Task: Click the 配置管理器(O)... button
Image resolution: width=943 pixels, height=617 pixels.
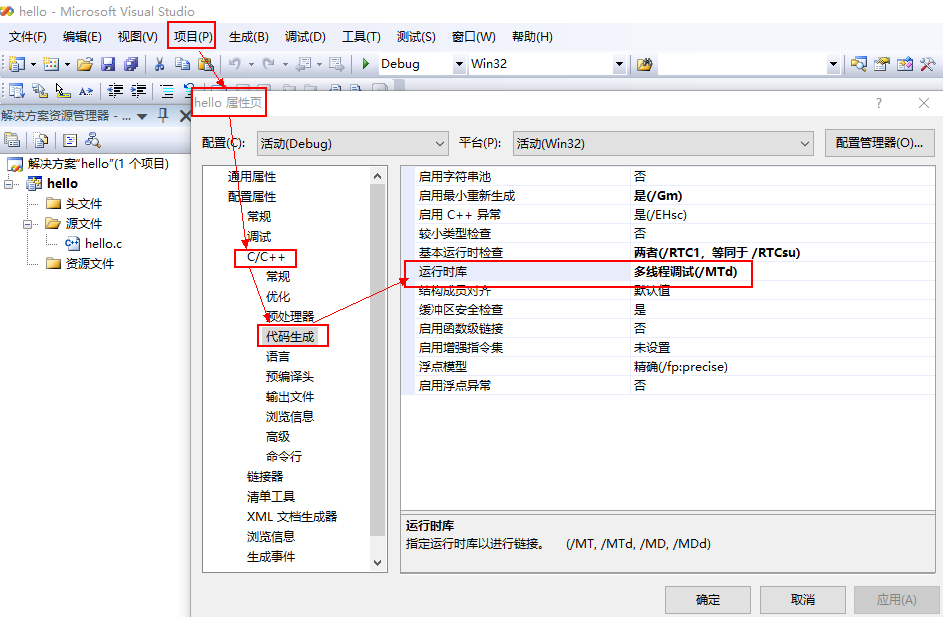Action: [x=879, y=143]
